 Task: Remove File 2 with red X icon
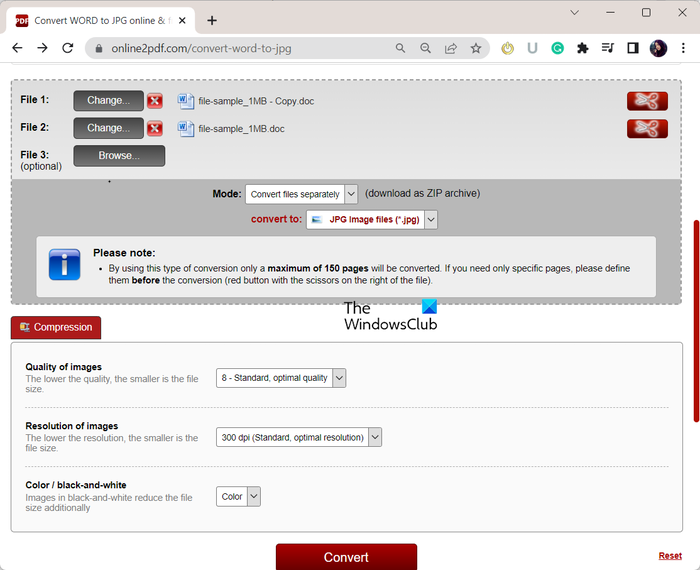(155, 129)
